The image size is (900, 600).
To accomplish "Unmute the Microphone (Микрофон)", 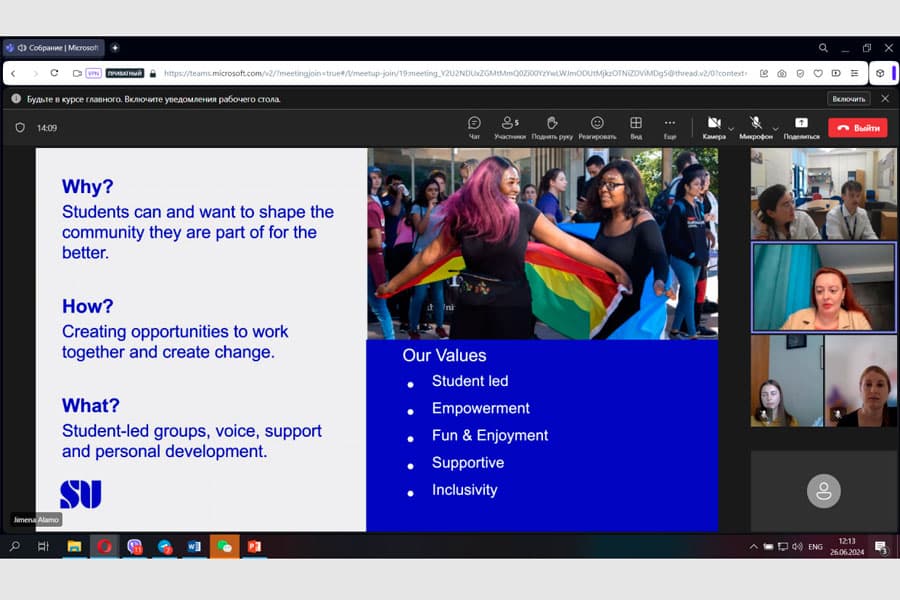I will click(x=756, y=126).
